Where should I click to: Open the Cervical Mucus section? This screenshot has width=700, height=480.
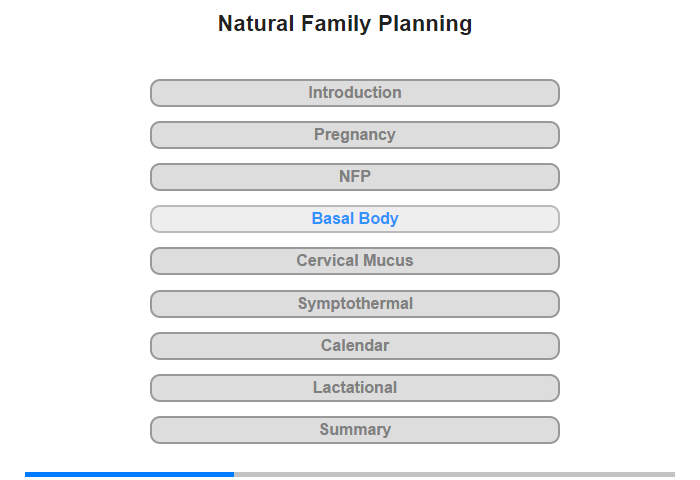pos(355,261)
